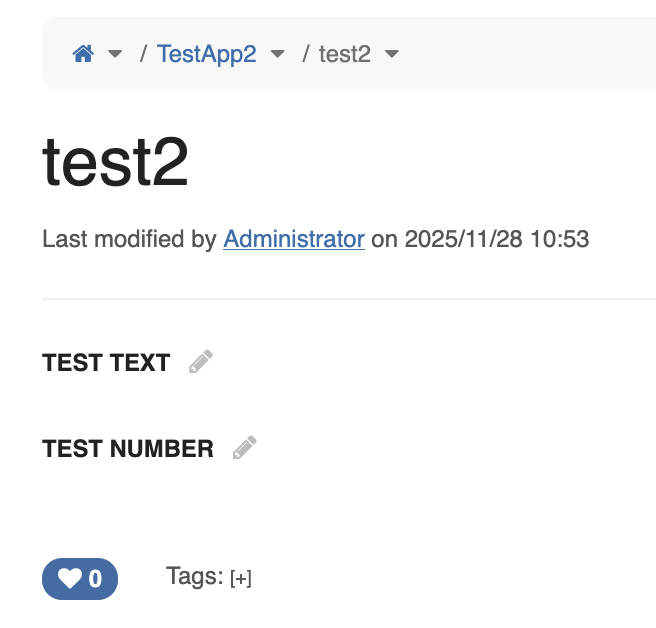Click the Tags label
The image size is (656, 628).
194,576
